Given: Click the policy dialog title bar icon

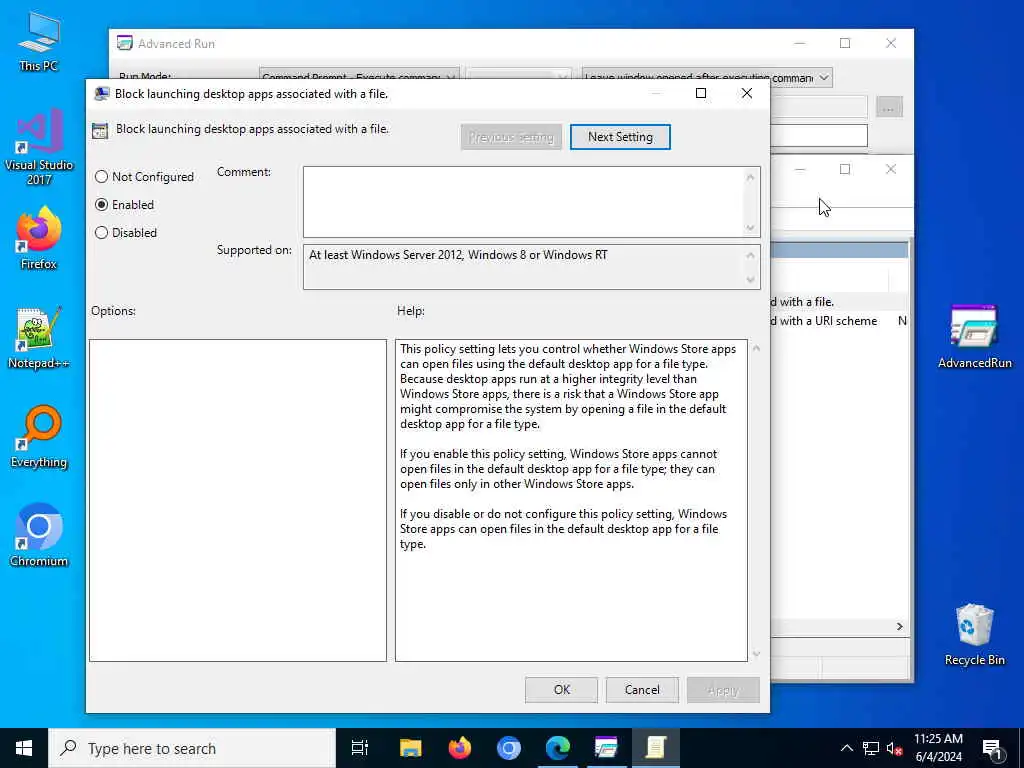Looking at the screenshot, I should 101,93.
